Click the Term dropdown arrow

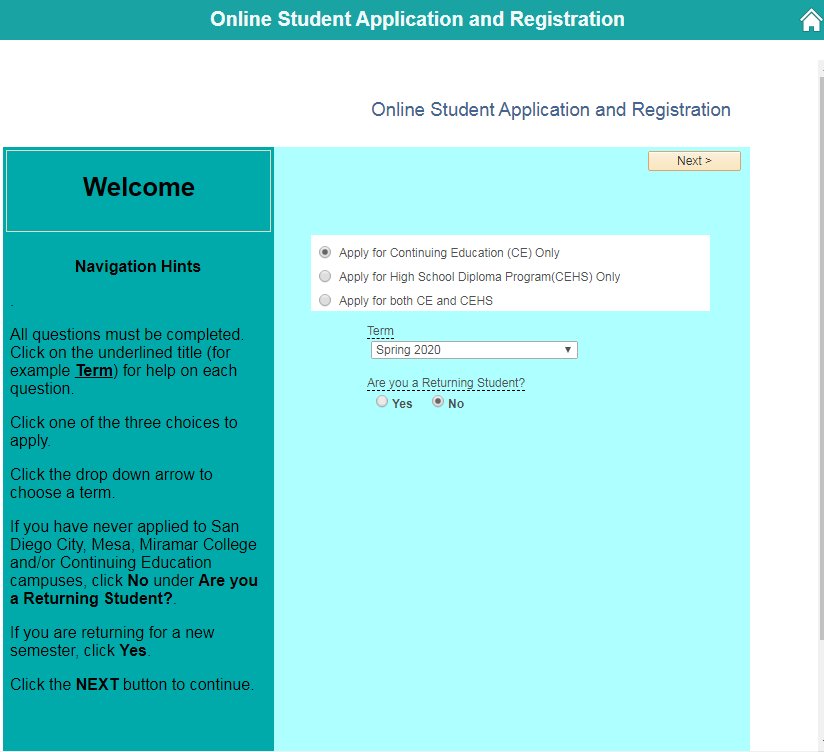(568, 350)
